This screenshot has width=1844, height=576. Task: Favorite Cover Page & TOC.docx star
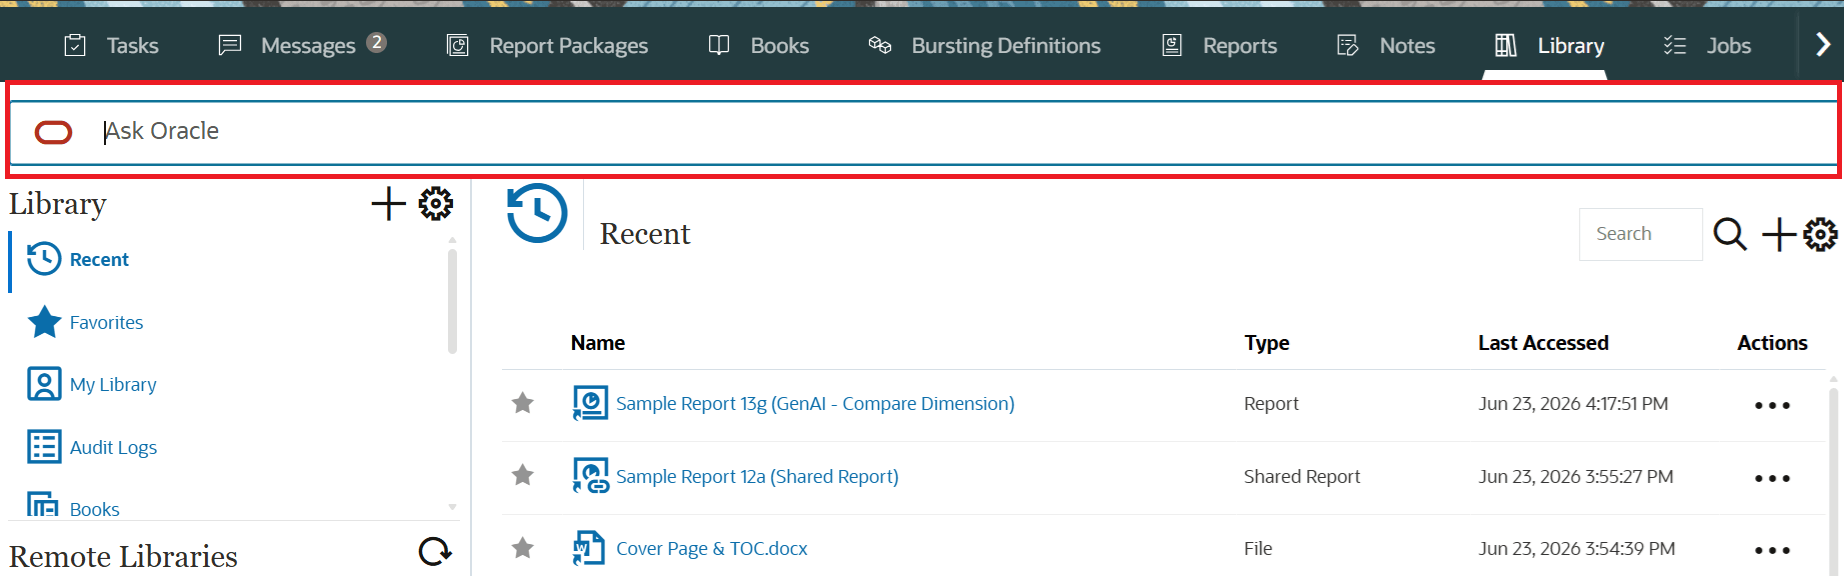pyautogui.click(x=522, y=547)
